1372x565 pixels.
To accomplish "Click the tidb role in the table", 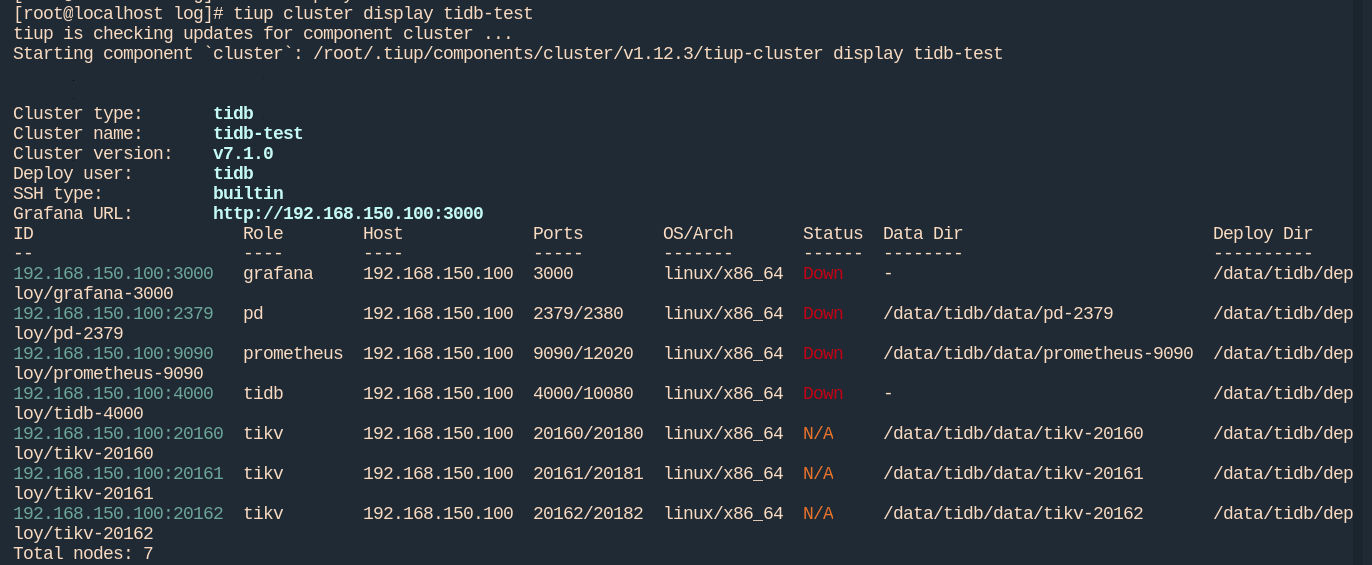I will pos(263,393).
